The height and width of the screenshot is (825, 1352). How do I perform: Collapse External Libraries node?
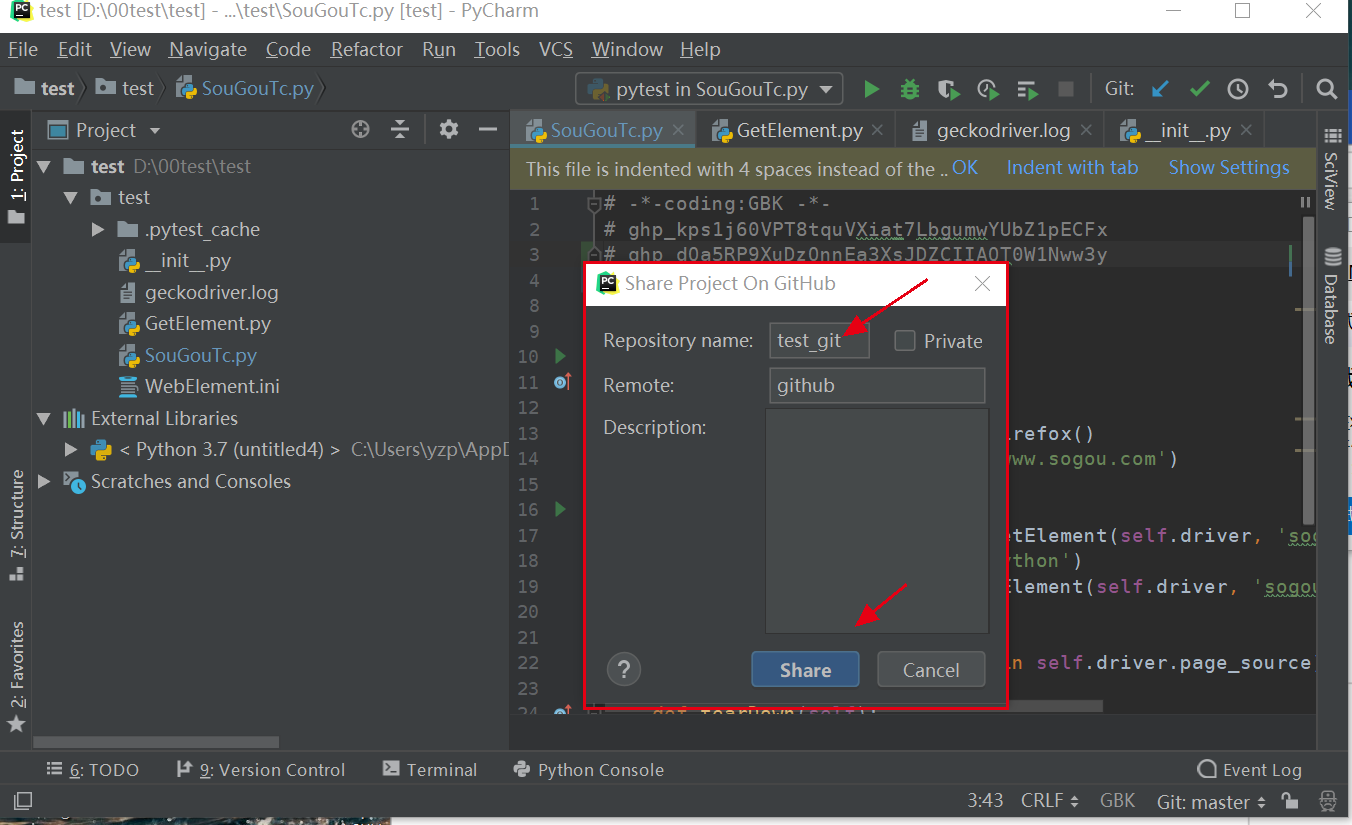[44, 418]
